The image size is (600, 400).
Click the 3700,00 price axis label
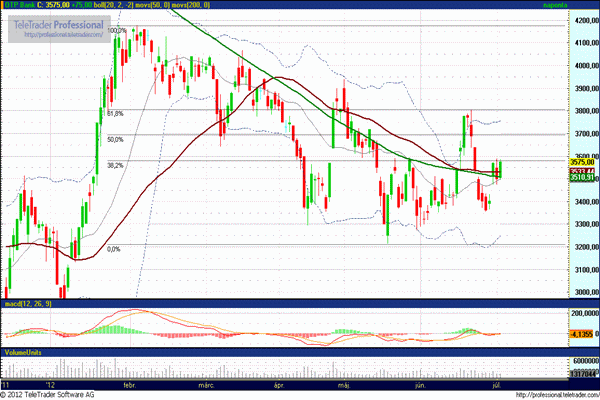587,134
